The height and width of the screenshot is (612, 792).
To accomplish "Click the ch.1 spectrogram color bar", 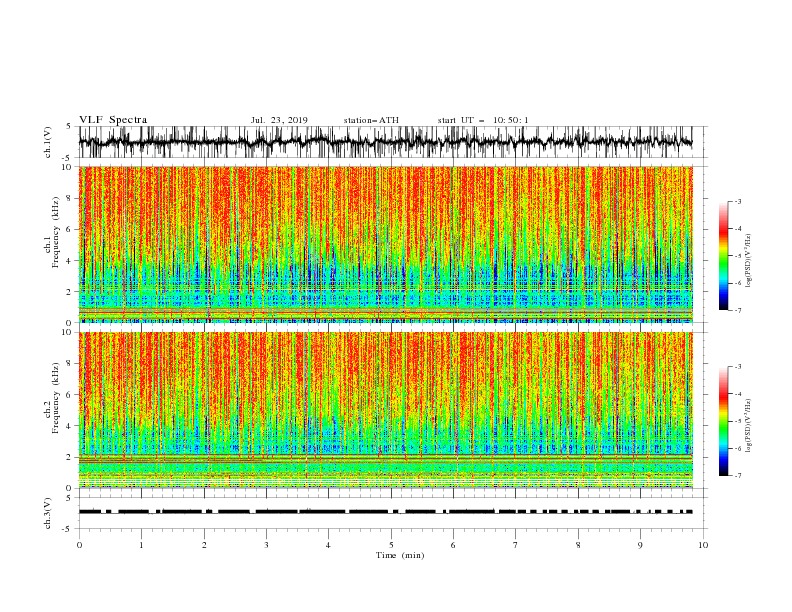I will point(723,256).
